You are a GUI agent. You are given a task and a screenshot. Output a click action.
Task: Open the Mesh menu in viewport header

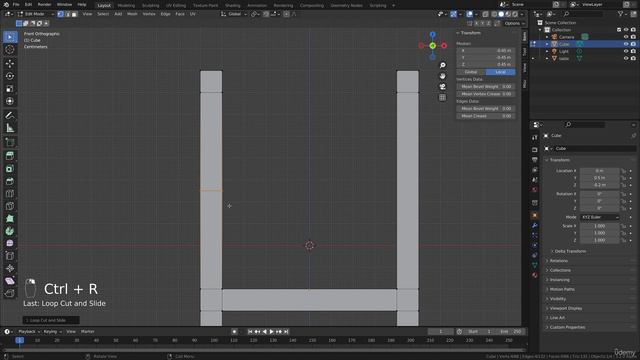point(132,14)
